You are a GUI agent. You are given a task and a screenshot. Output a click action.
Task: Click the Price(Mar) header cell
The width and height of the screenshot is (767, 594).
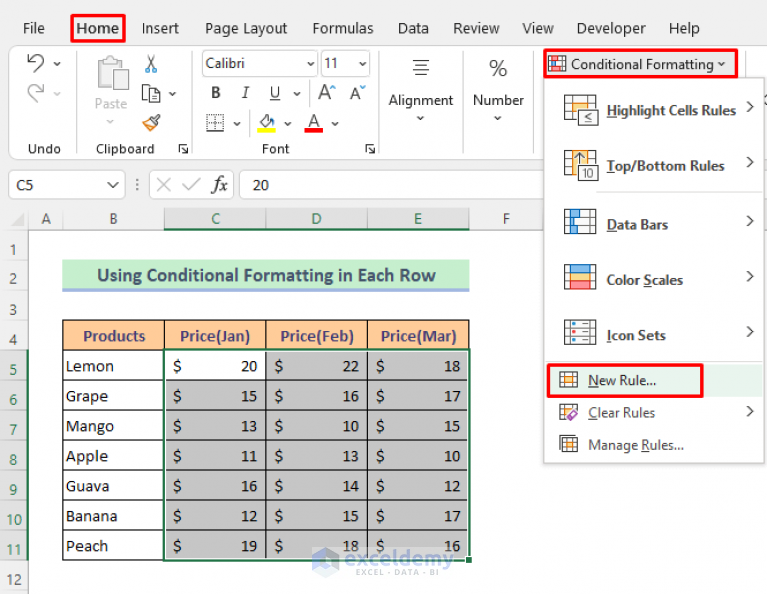click(418, 336)
